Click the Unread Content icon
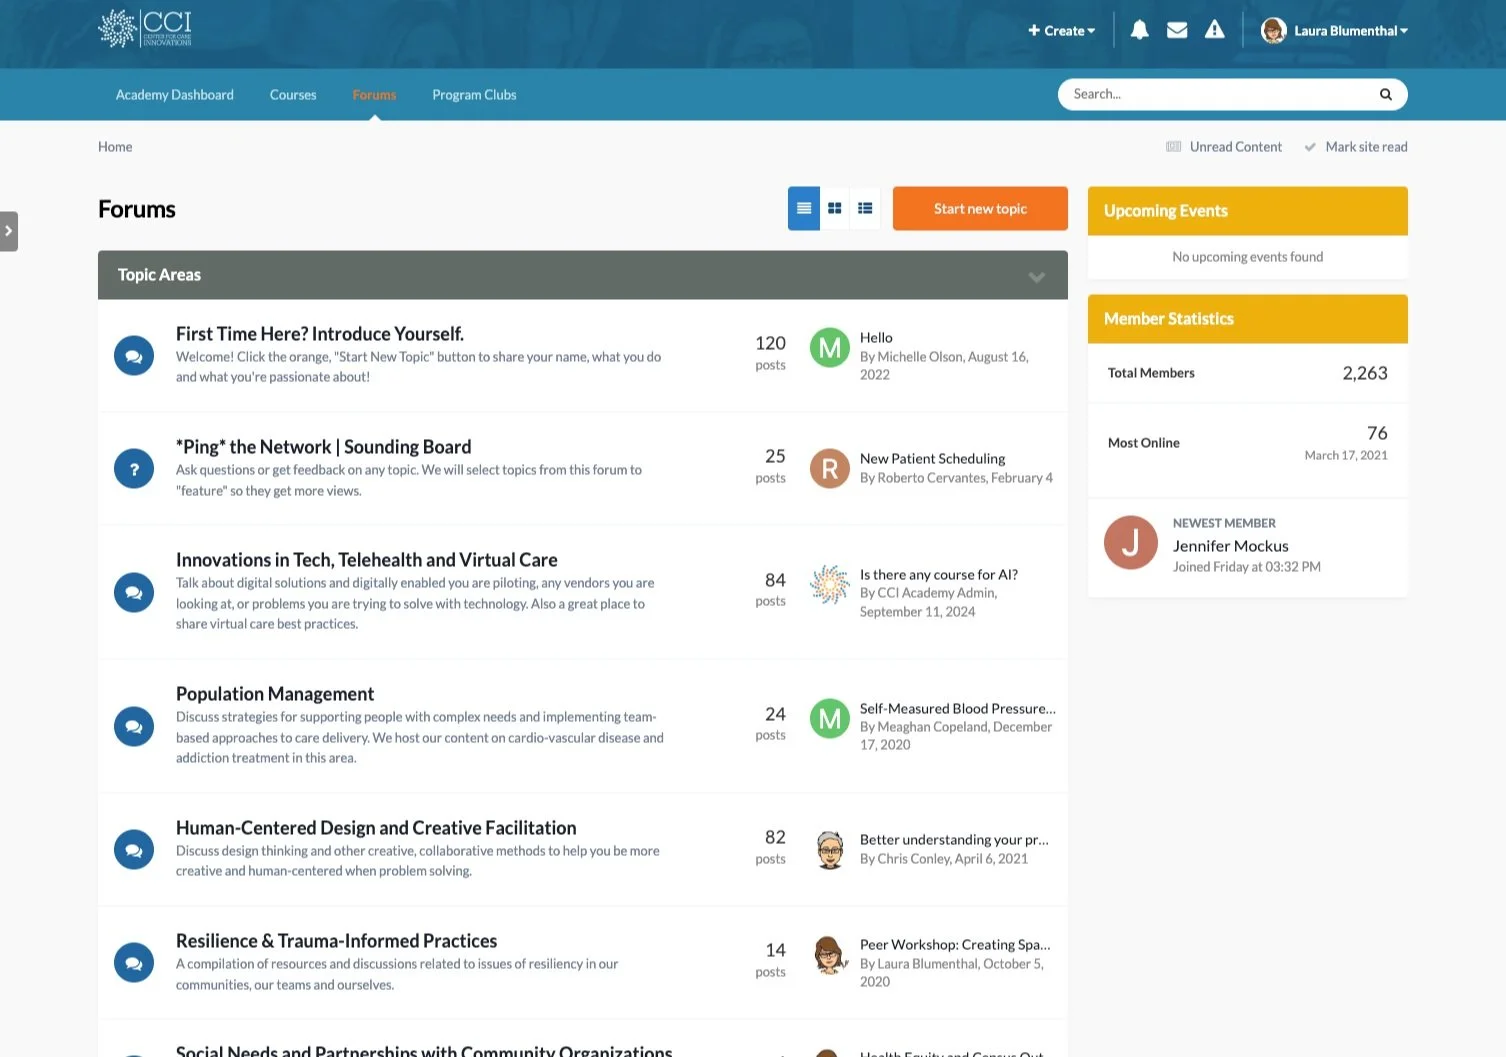1506x1057 pixels. [1173, 147]
